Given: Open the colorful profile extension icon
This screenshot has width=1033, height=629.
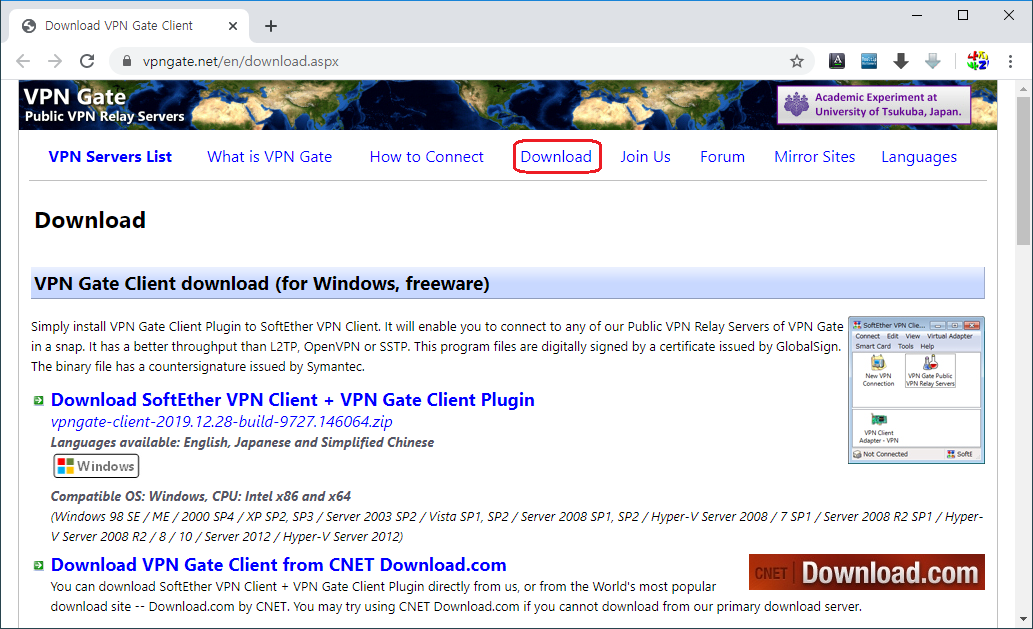Looking at the screenshot, I should [x=978, y=61].
